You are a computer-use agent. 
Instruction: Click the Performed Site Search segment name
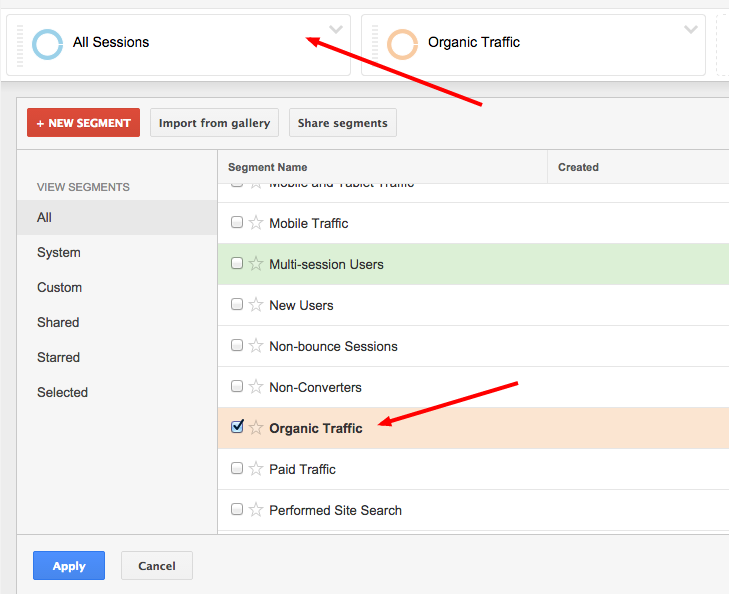coord(335,510)
